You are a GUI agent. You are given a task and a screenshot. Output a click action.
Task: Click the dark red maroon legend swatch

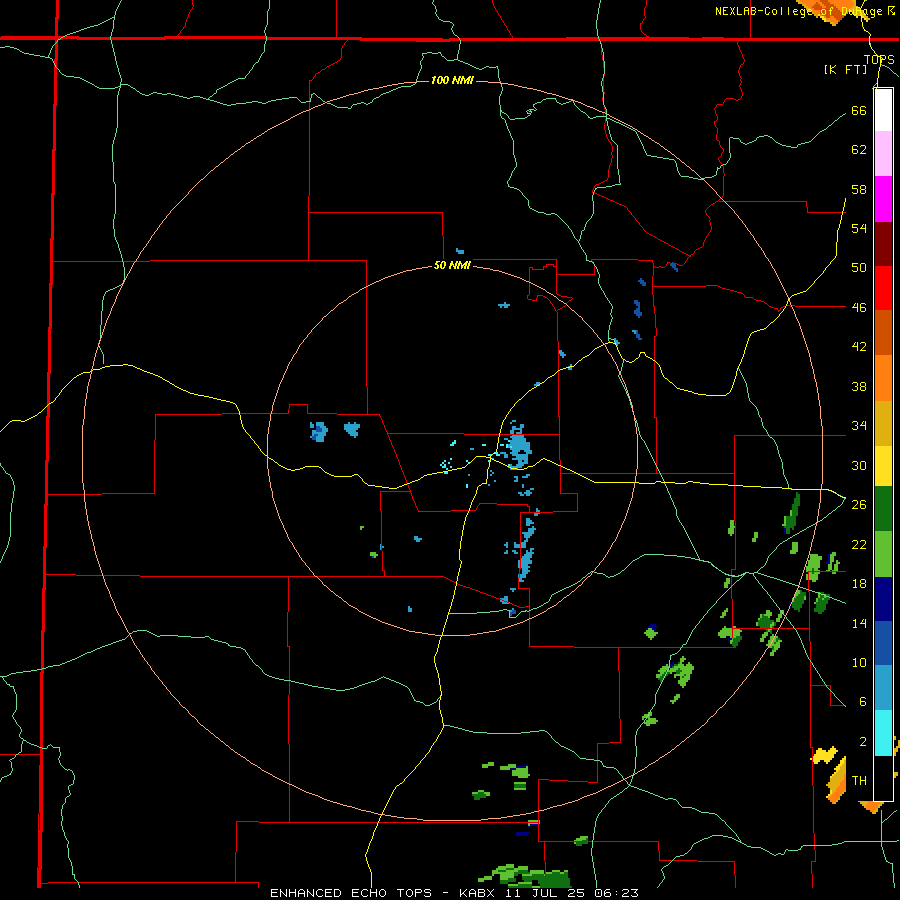(883, 244)
